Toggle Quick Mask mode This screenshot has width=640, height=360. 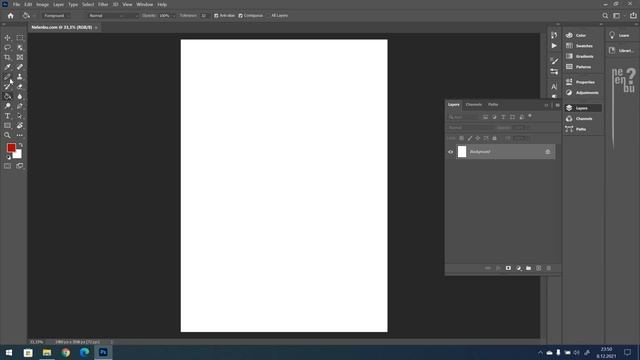(x=7, y=166)
